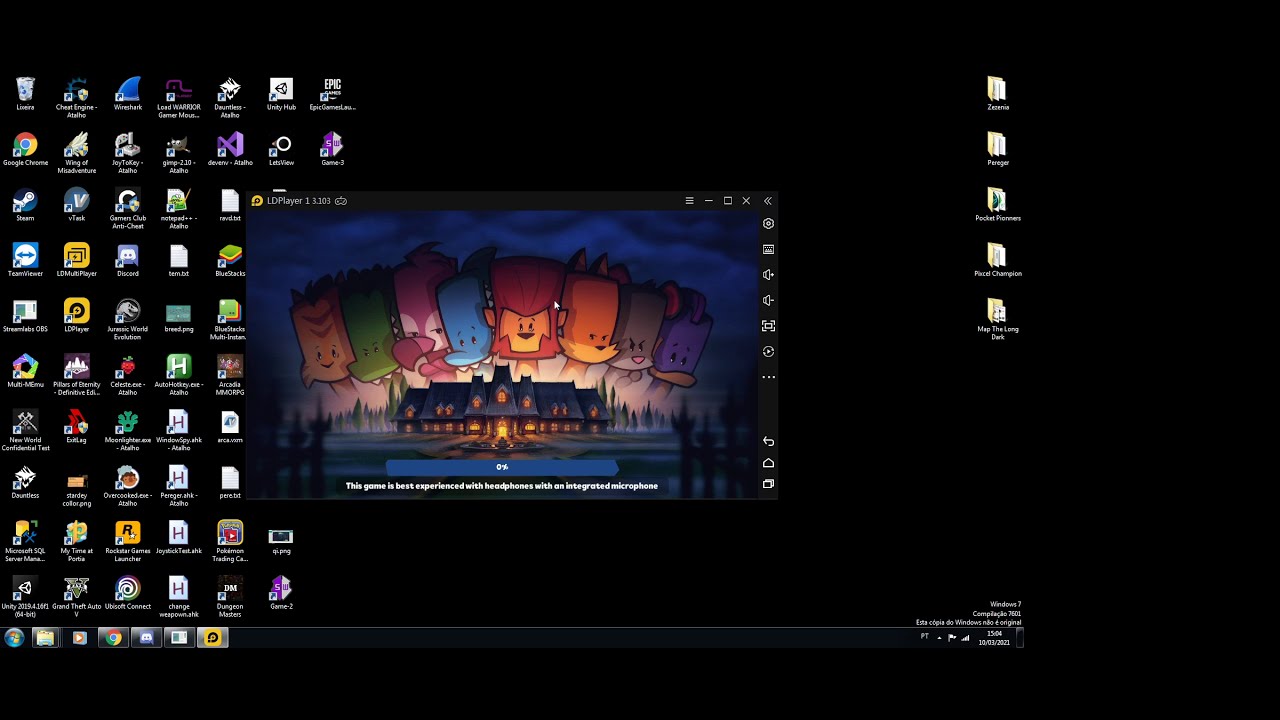Increase volume in LDPlayer sidebar
This screenshot has height=720, width=1280.
tap(768, 275)
